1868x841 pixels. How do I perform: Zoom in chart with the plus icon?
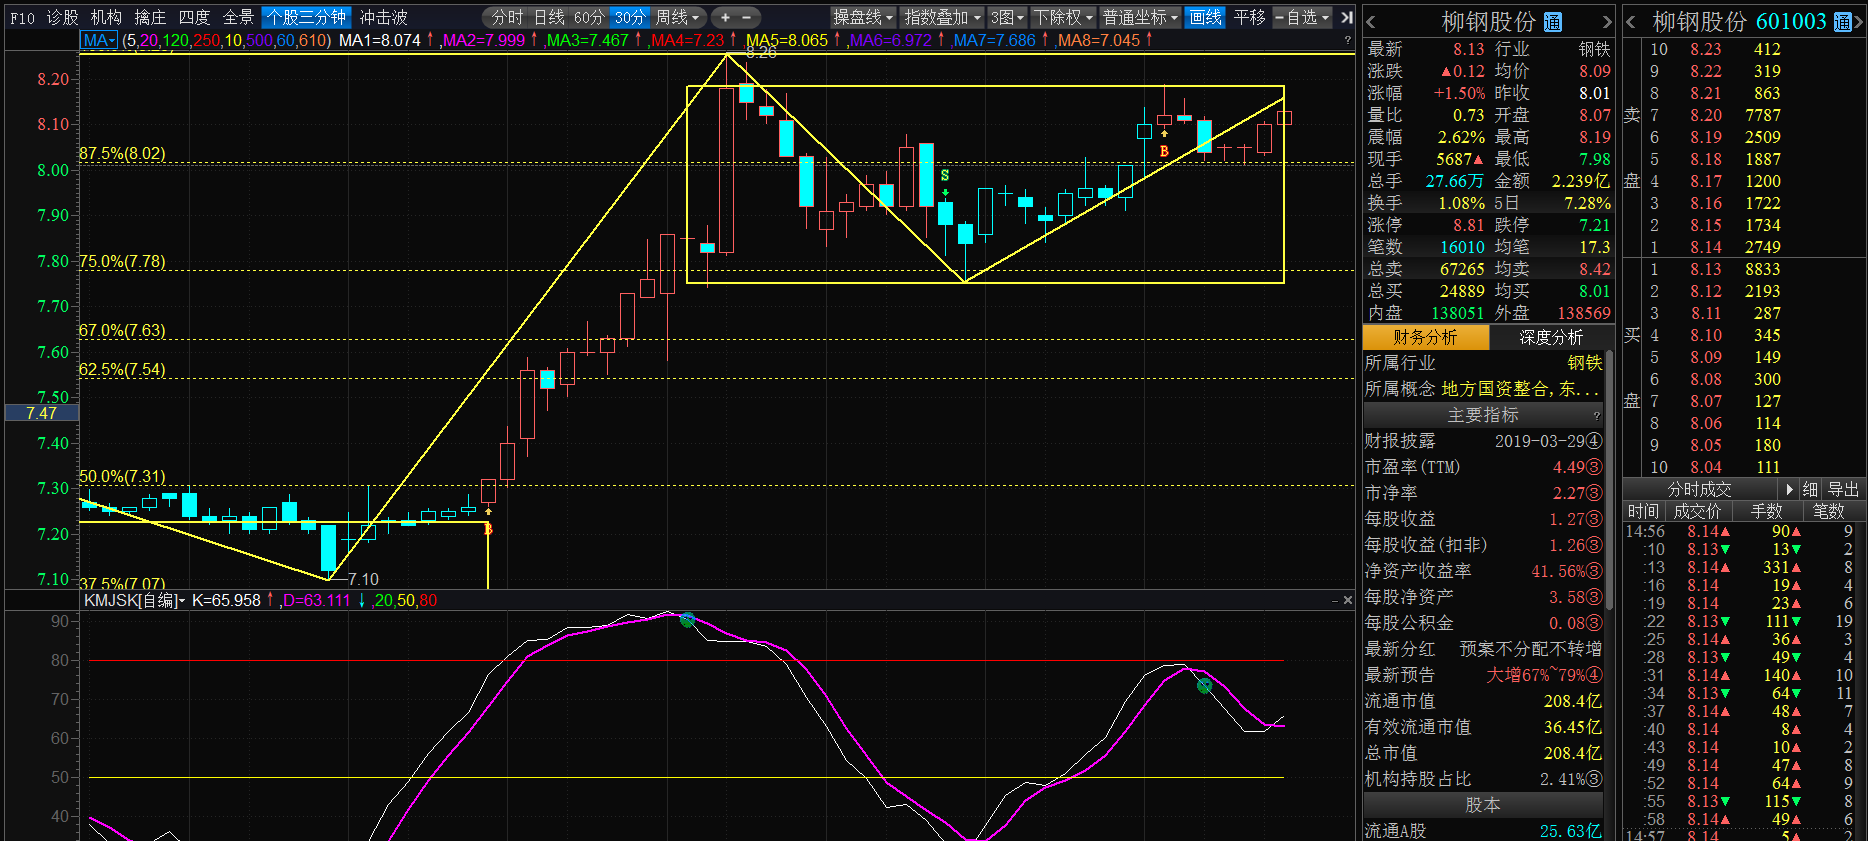point(725,17)
